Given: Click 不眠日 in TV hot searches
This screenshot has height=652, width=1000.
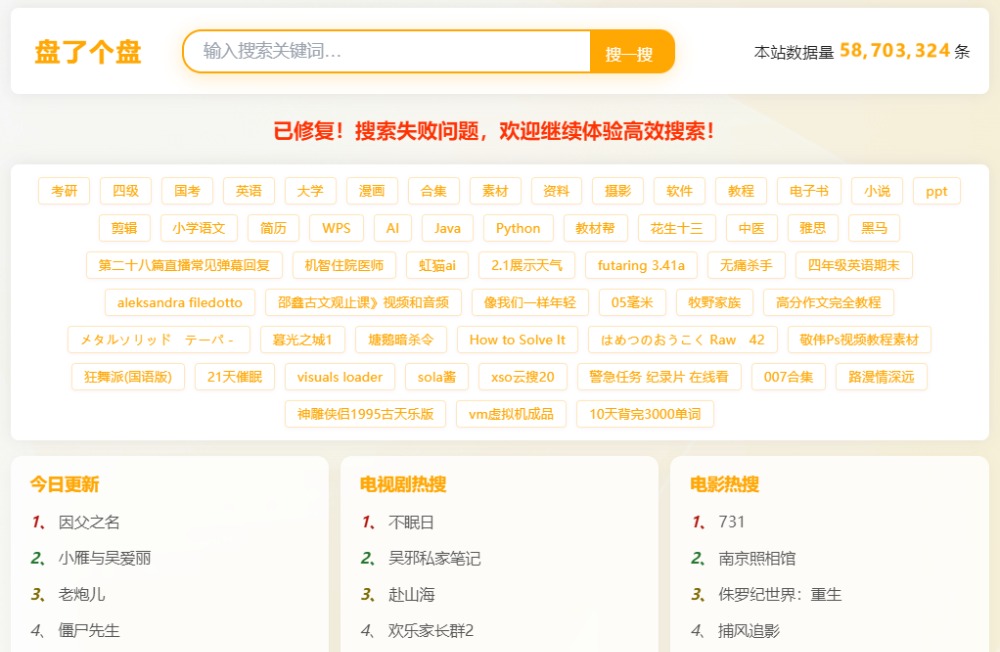Looking at the screenshot, I should pos(411,522).
